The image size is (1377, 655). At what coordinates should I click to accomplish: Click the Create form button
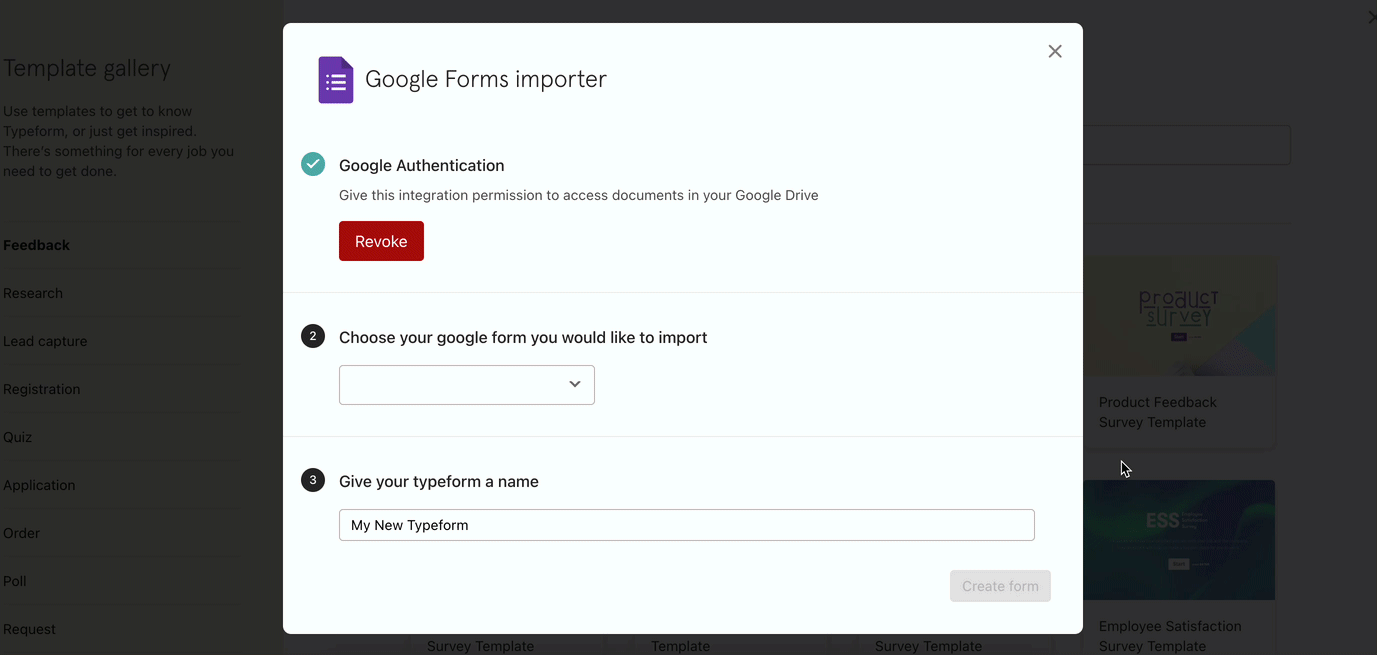click(x=1000, y=586)
